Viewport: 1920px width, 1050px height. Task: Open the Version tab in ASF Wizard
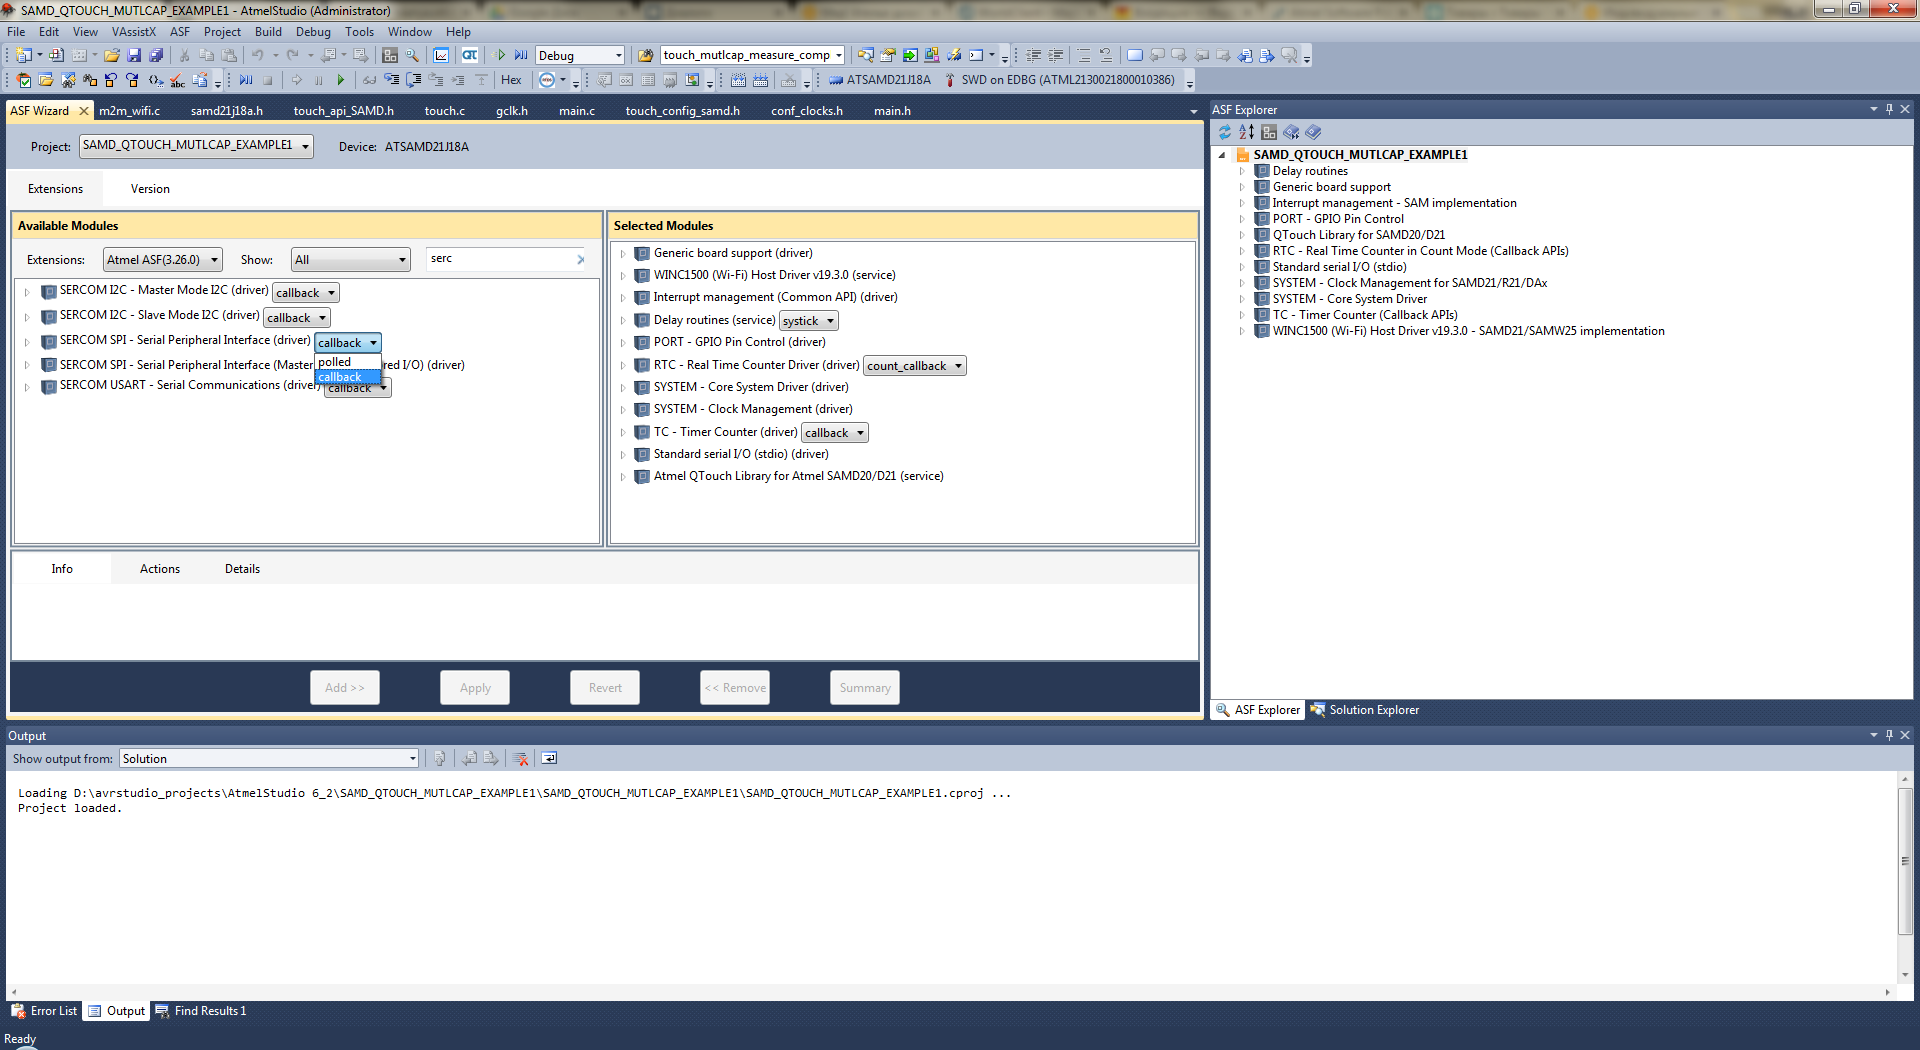click(150, 189)
